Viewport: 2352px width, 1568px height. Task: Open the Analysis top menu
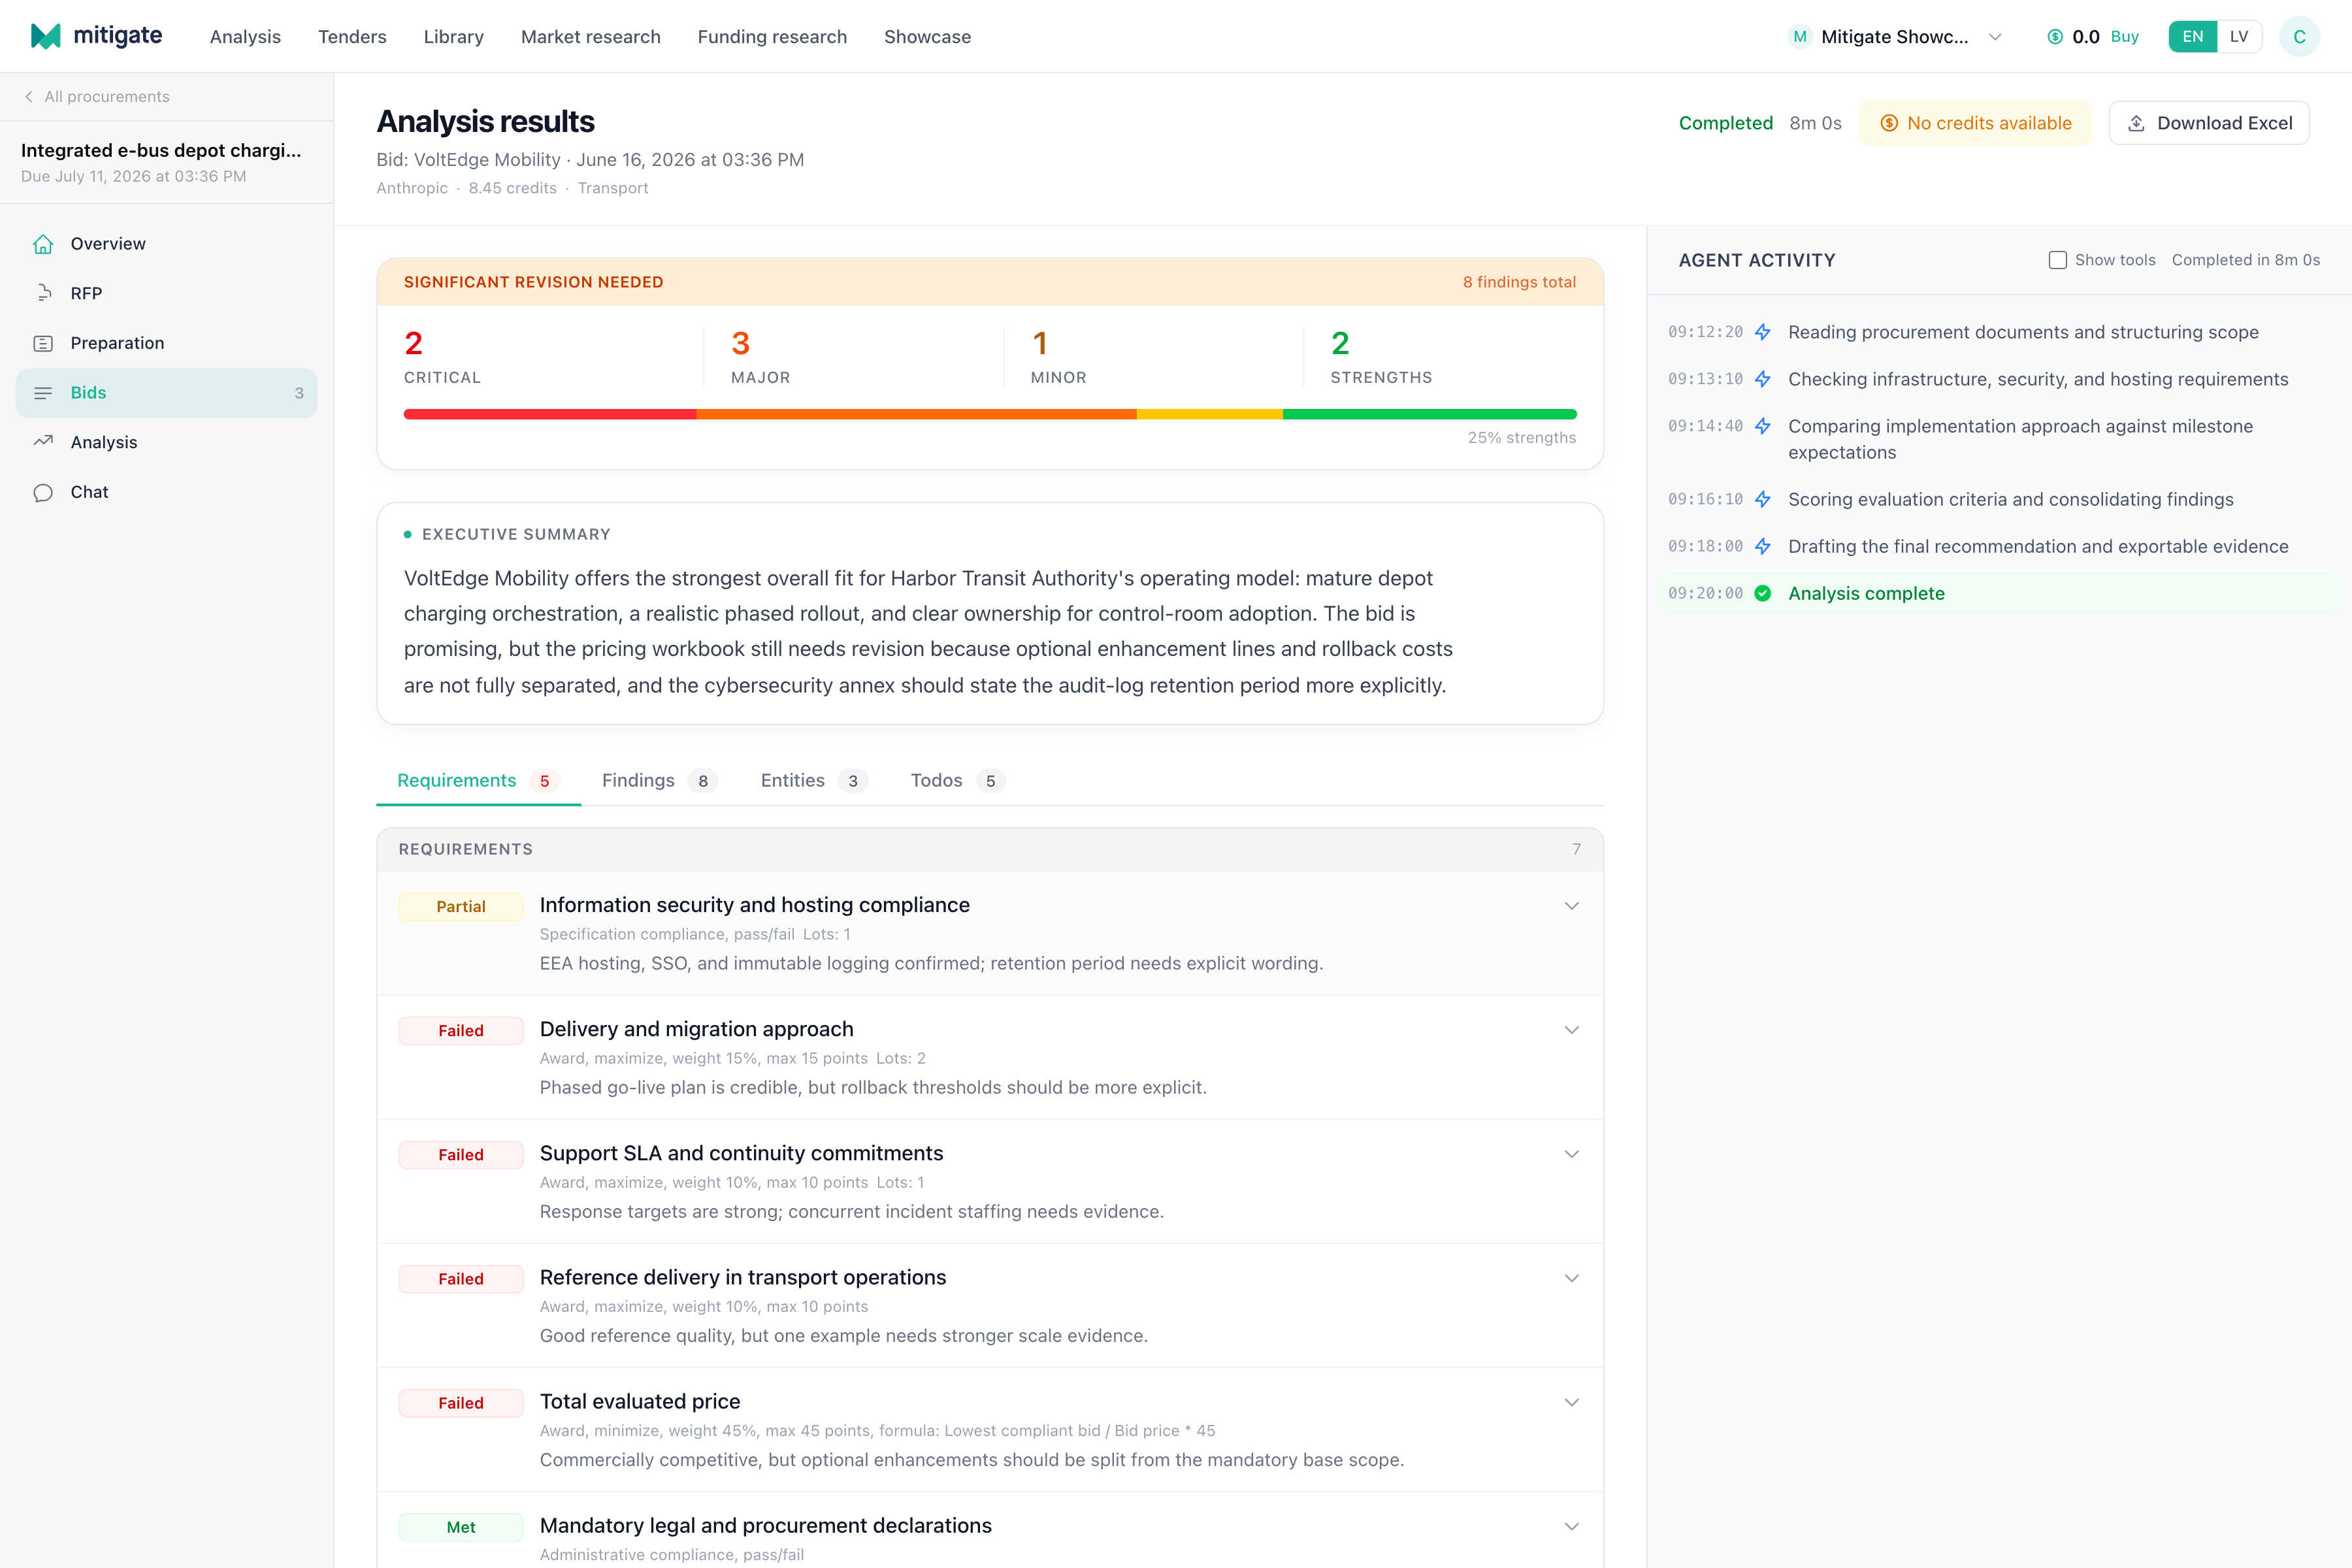pyautogui.click(x=245, y=37)
